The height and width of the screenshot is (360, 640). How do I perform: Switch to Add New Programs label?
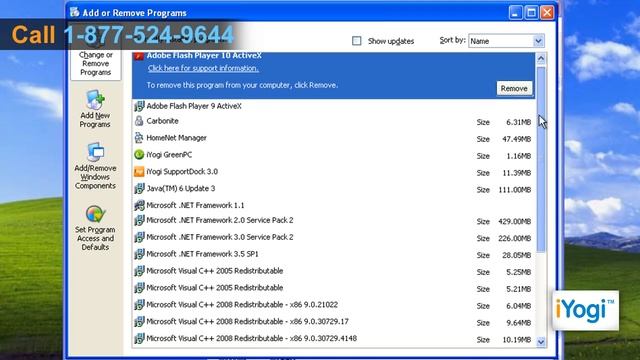click(95, 120)
